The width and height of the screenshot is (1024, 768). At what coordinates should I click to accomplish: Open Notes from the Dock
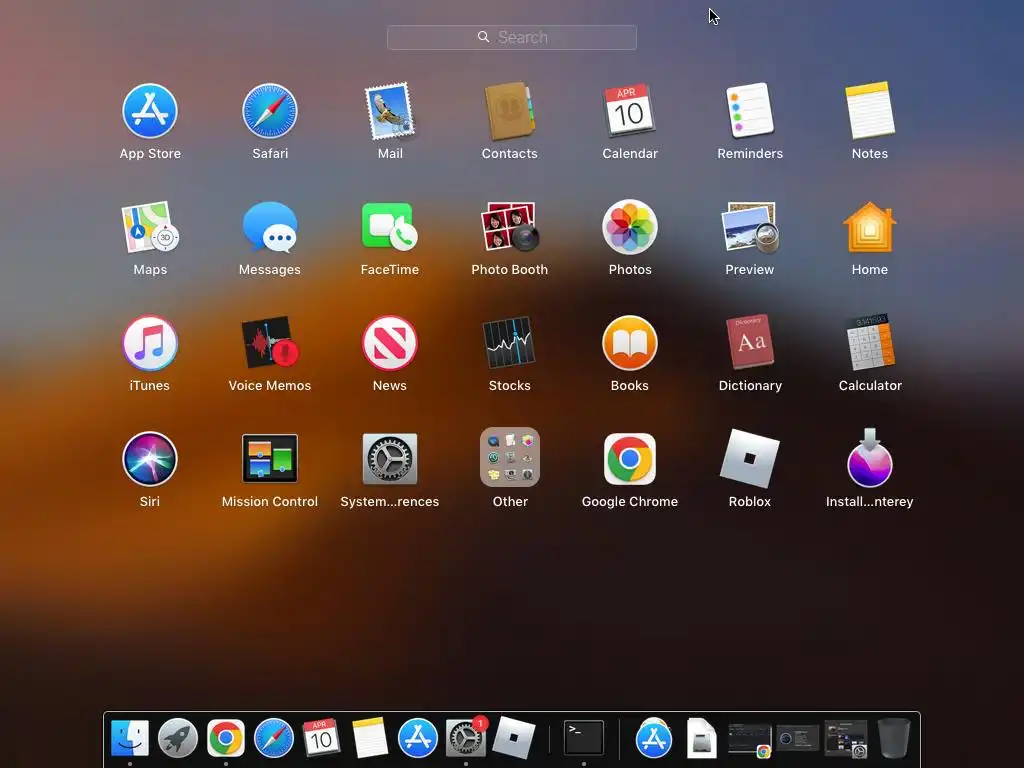[x=370, y=738]
